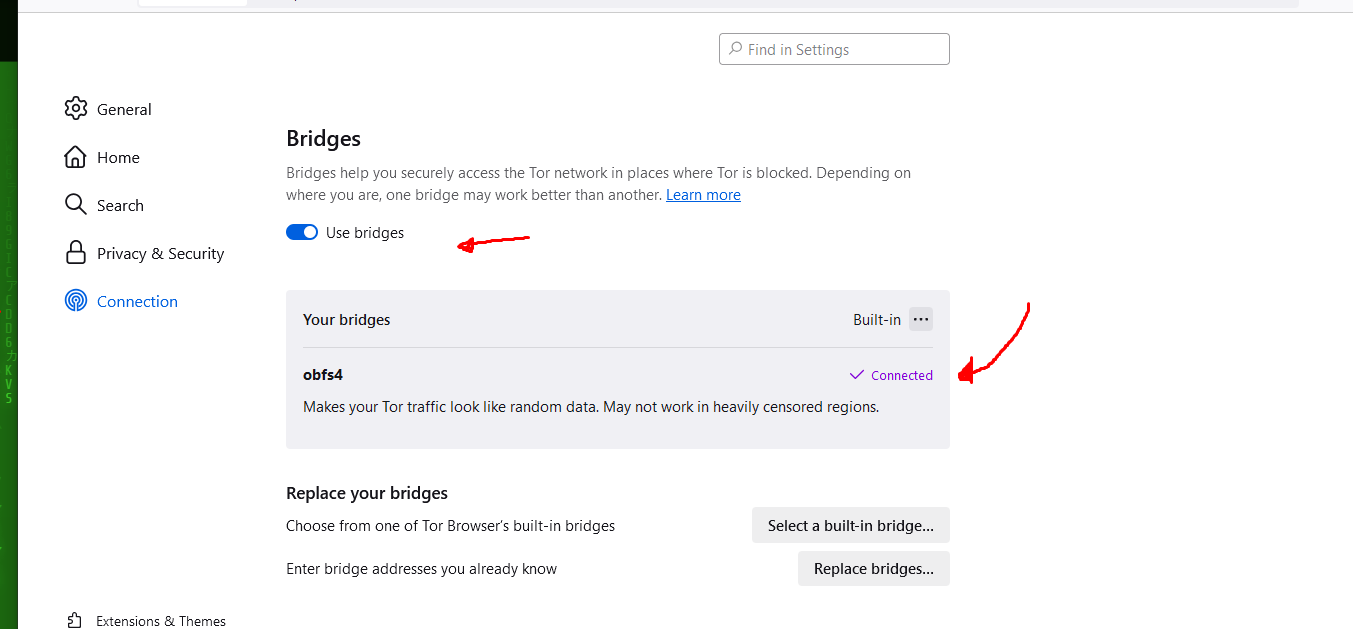
Task: Click the General gear icon
Action: pos(76,109)
